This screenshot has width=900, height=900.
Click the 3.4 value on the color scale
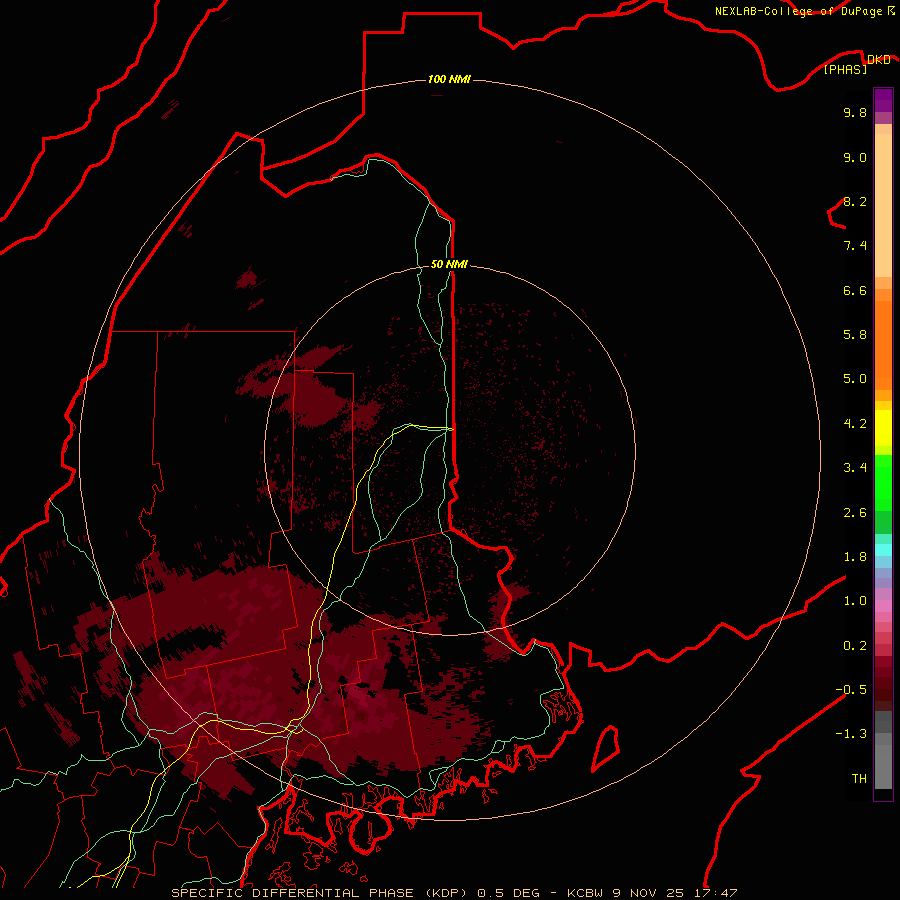point(855,467)
